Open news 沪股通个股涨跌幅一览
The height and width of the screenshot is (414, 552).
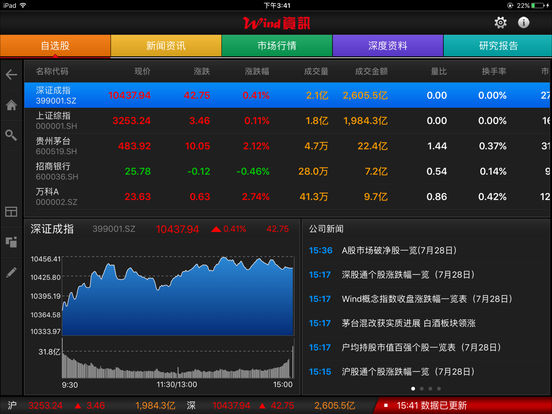tap(408, 372)
